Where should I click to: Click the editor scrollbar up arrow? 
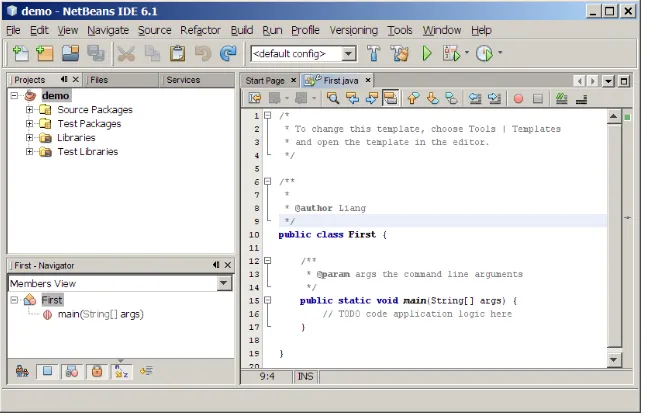tap(614, 117)
